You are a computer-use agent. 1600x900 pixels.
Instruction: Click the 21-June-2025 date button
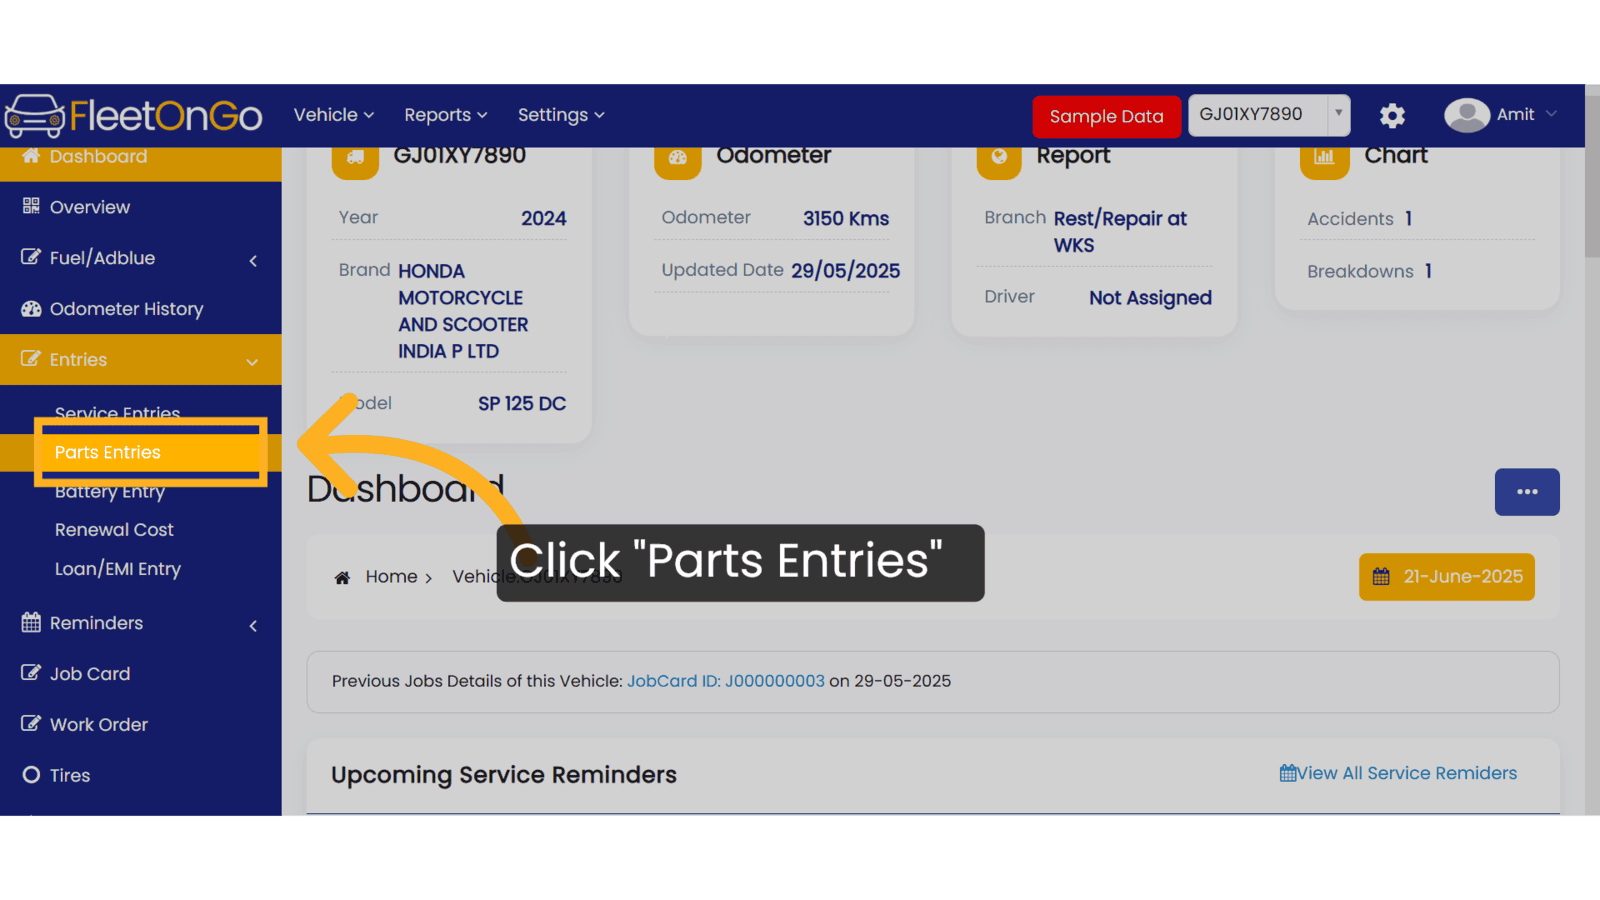click(1446, 577)
